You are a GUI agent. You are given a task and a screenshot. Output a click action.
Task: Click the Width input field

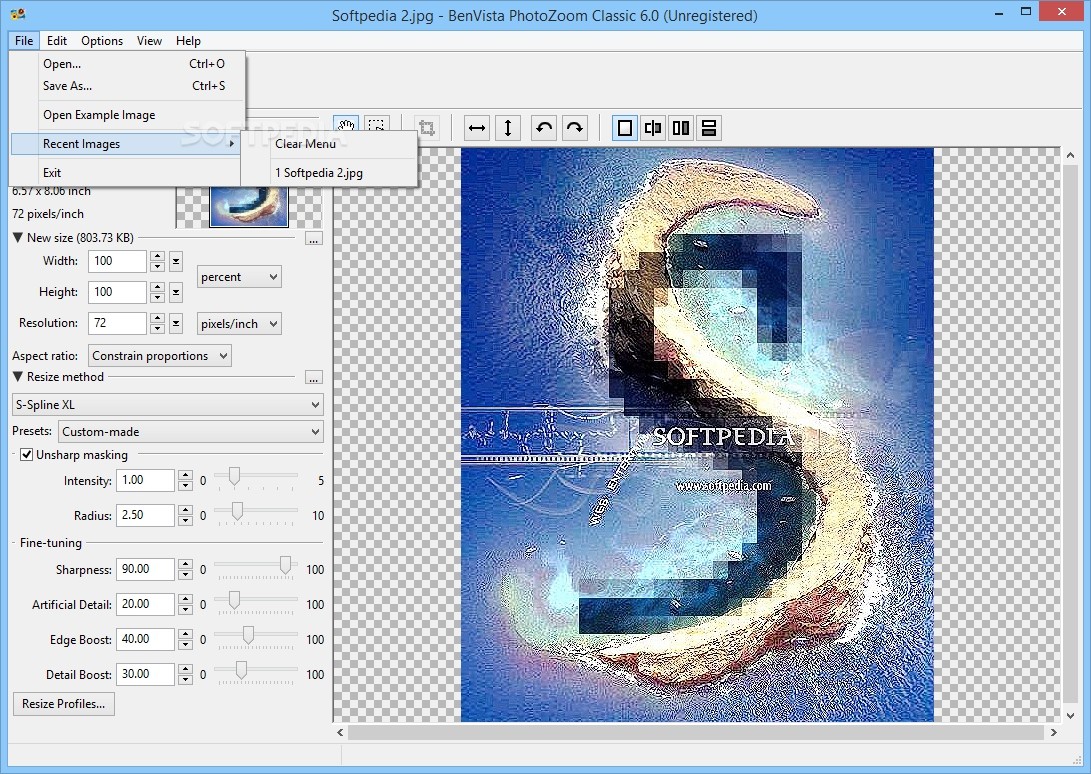[x=118, y=262]
